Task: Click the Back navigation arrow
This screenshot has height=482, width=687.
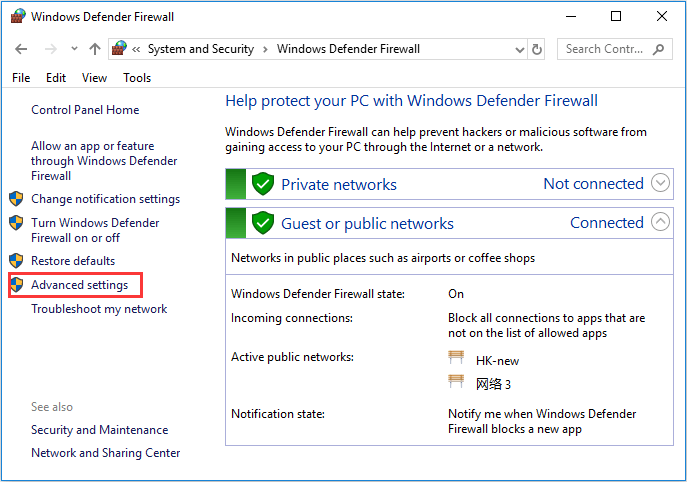Action: [x=21, y=49]
